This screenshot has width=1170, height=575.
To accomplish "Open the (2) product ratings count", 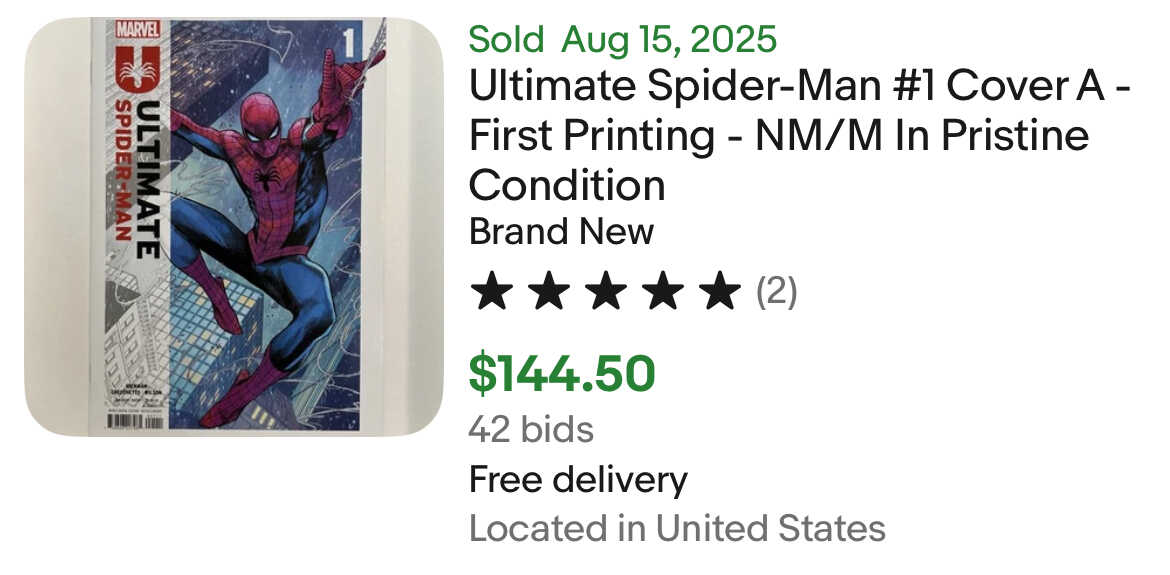I will click(777, 292).
